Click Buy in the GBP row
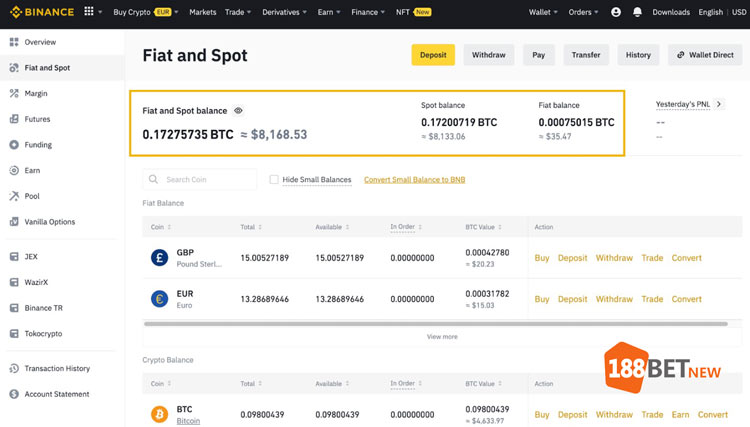 click(541, 258)
